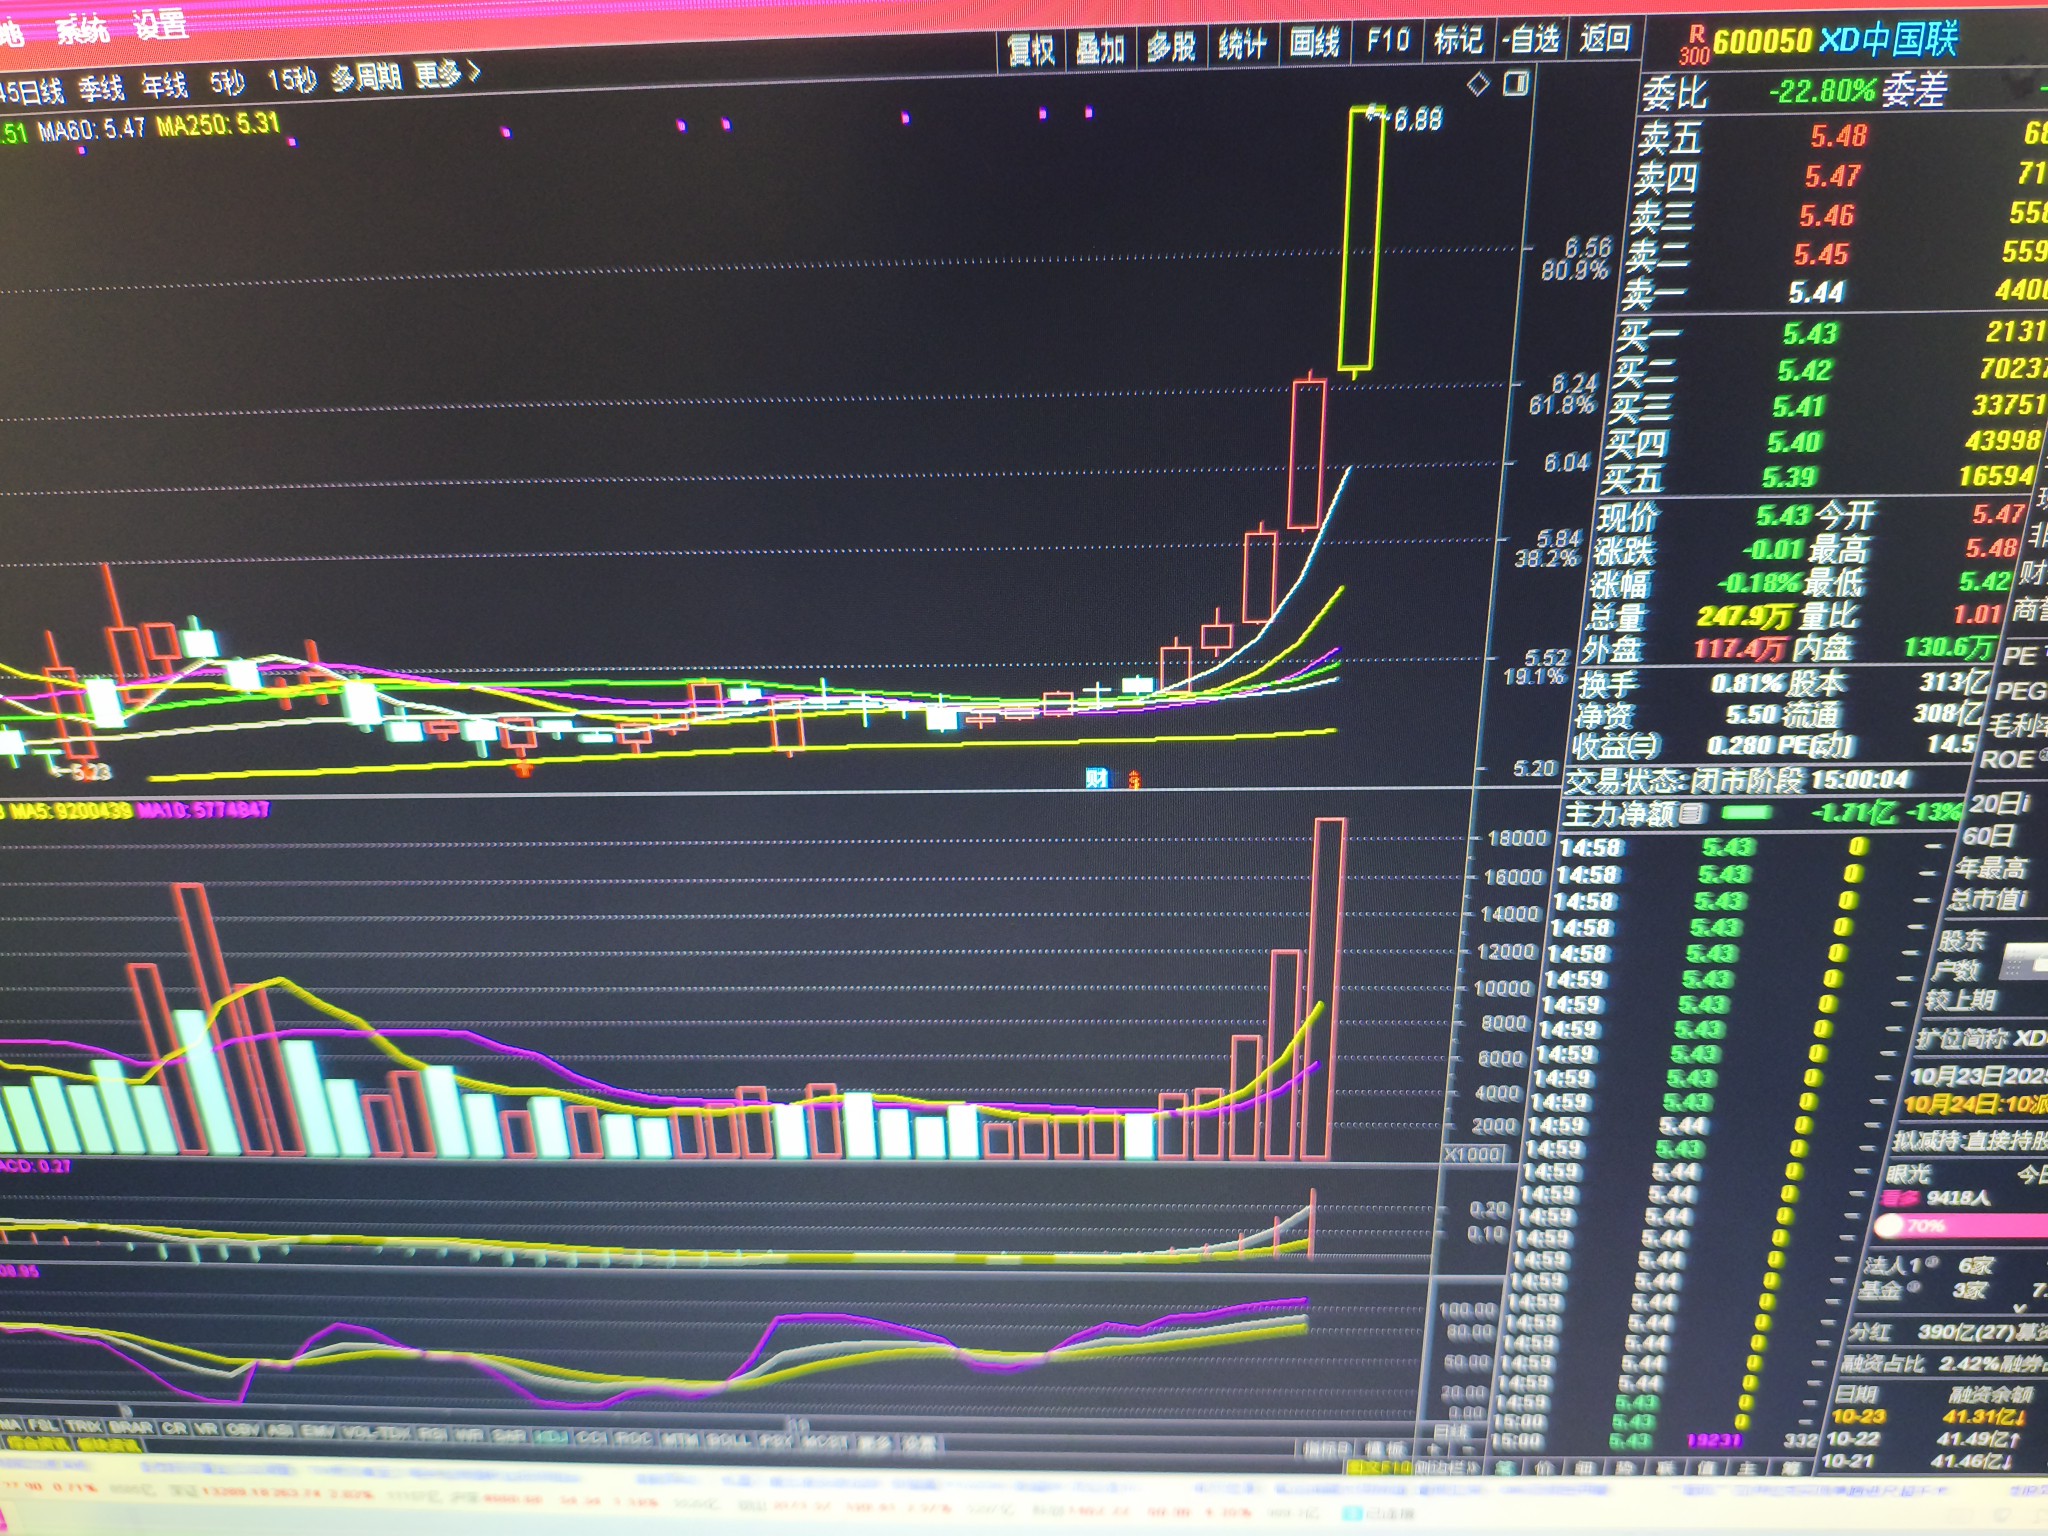This screenshot has height=1536, width=2048.
Task: Click the 6.88 high price label
Action: pos(1418,120)
